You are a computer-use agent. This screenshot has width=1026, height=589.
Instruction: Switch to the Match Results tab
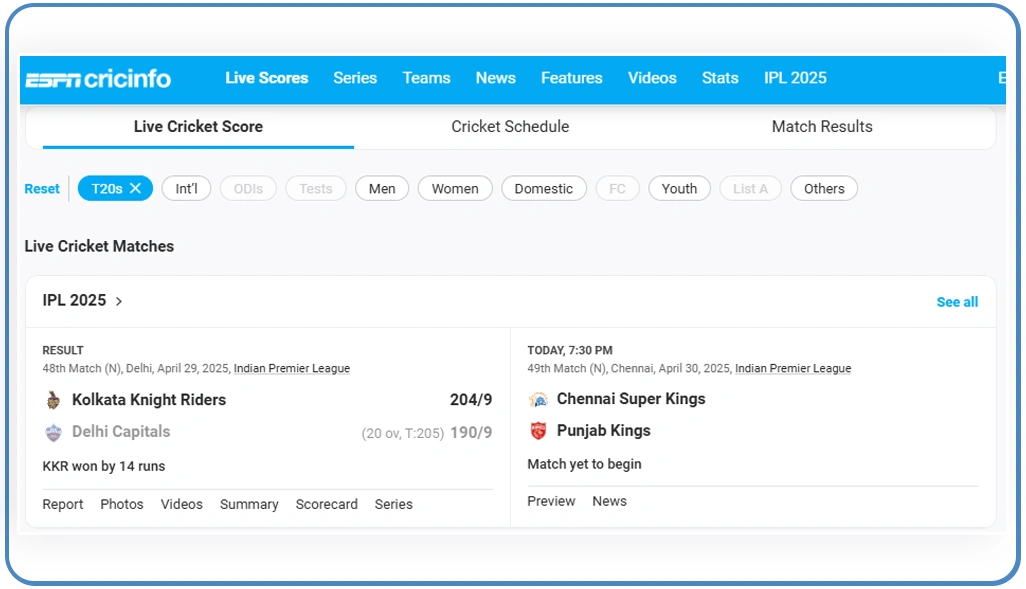pyautogui.click(x=822, y=127)
